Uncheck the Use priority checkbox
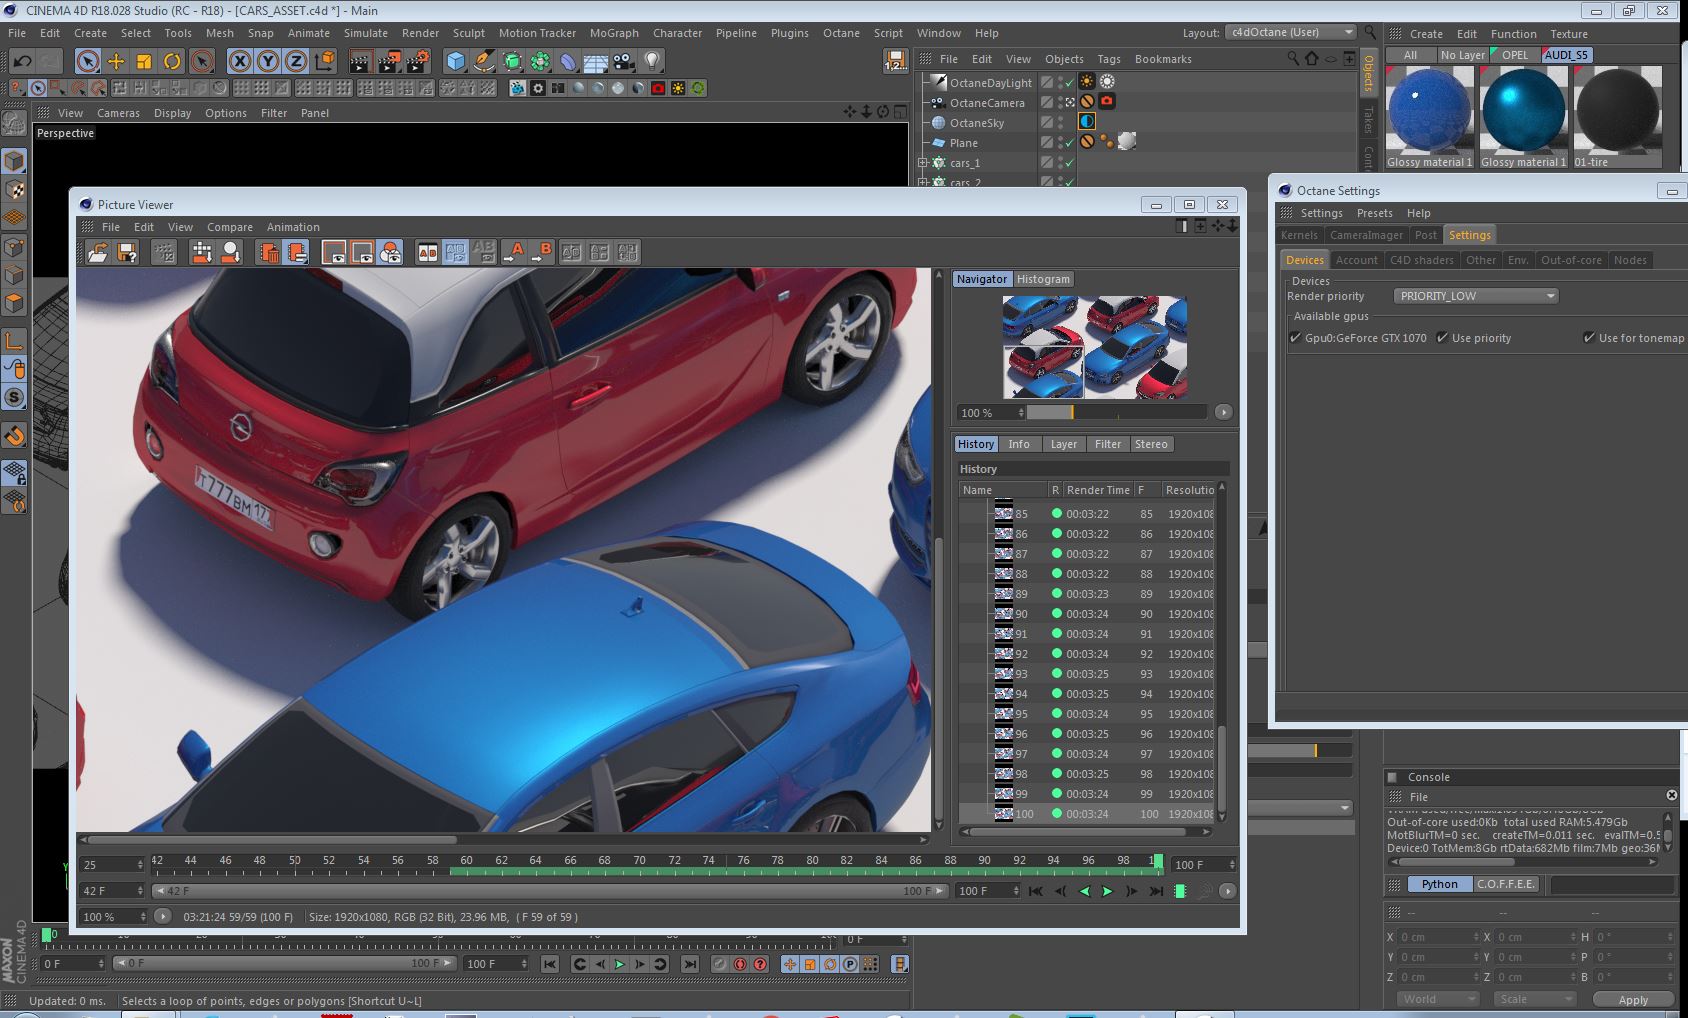The image size is (1688, 1018). tap(1442, 338)
